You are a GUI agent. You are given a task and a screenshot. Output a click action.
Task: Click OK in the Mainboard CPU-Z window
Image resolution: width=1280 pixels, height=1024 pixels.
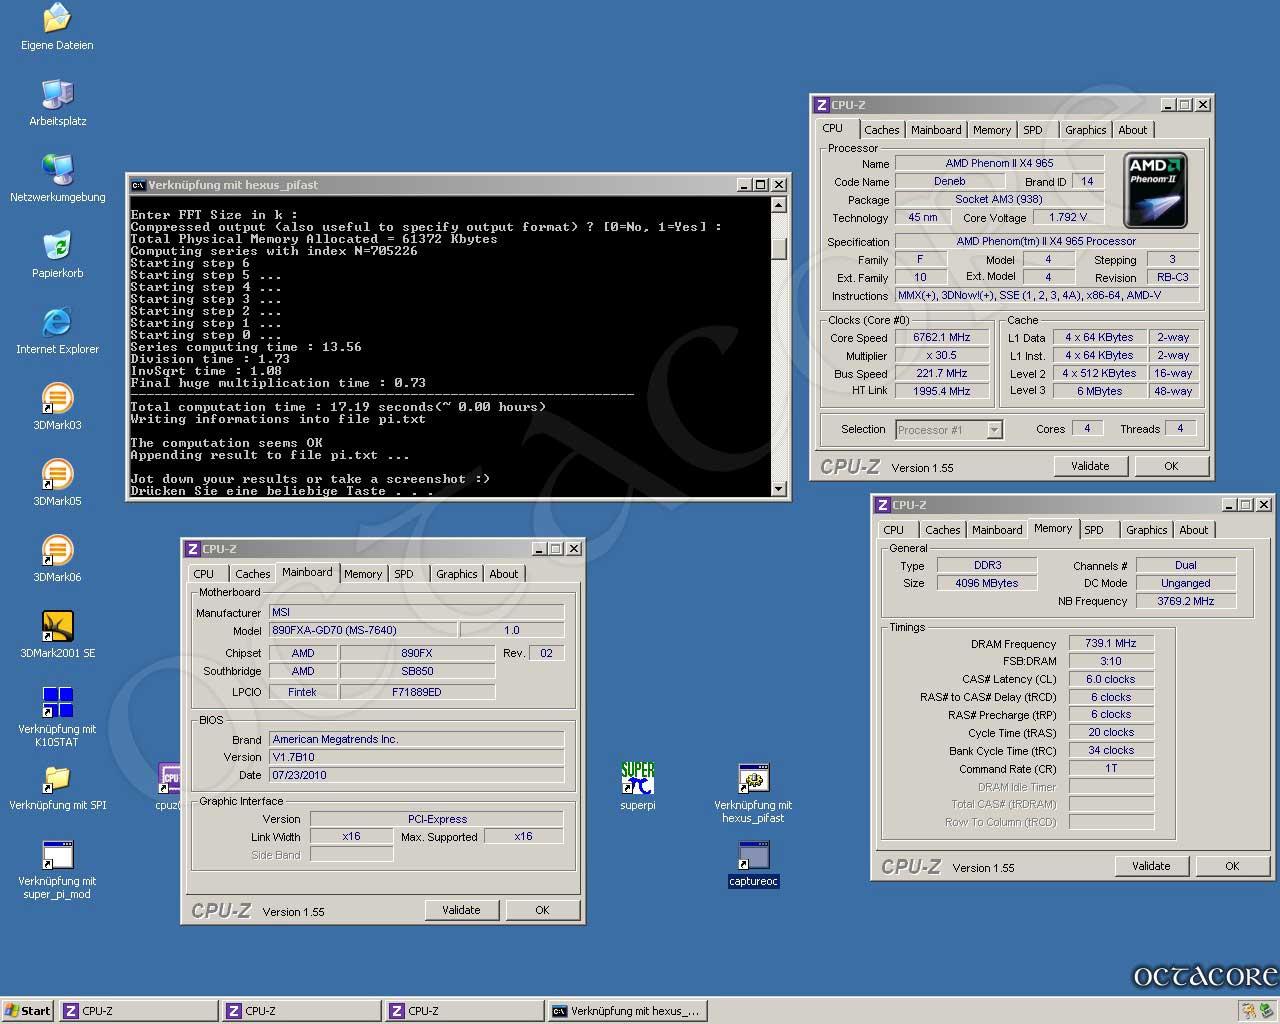542,910
